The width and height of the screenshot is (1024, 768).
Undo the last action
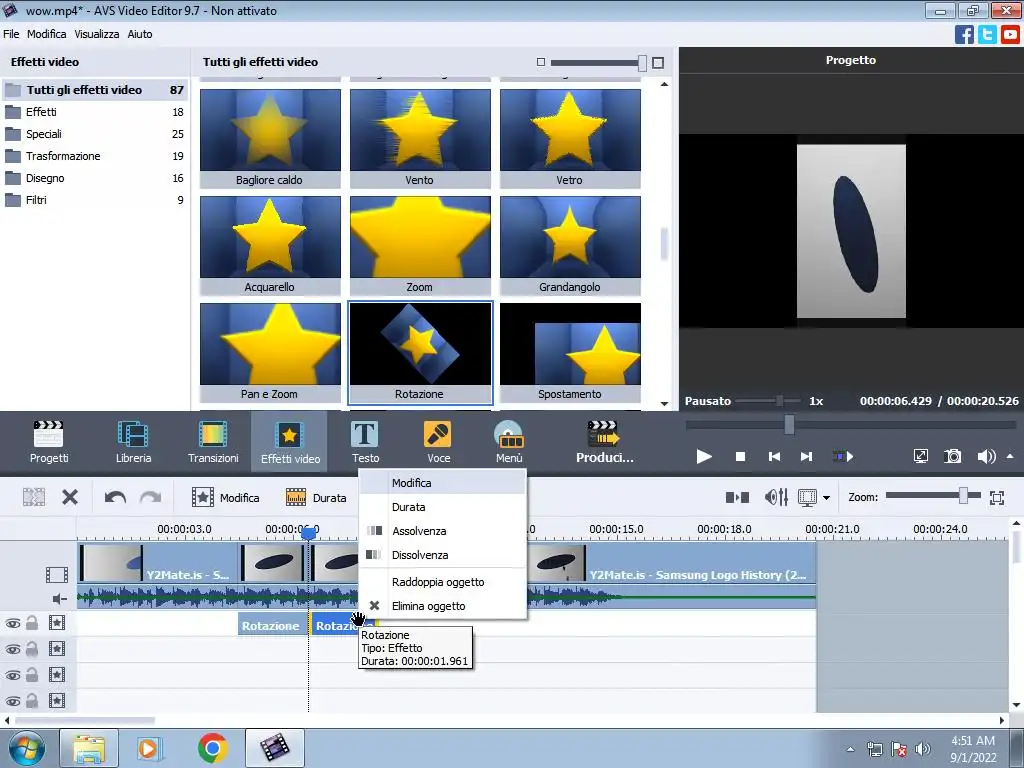(115, 498)
